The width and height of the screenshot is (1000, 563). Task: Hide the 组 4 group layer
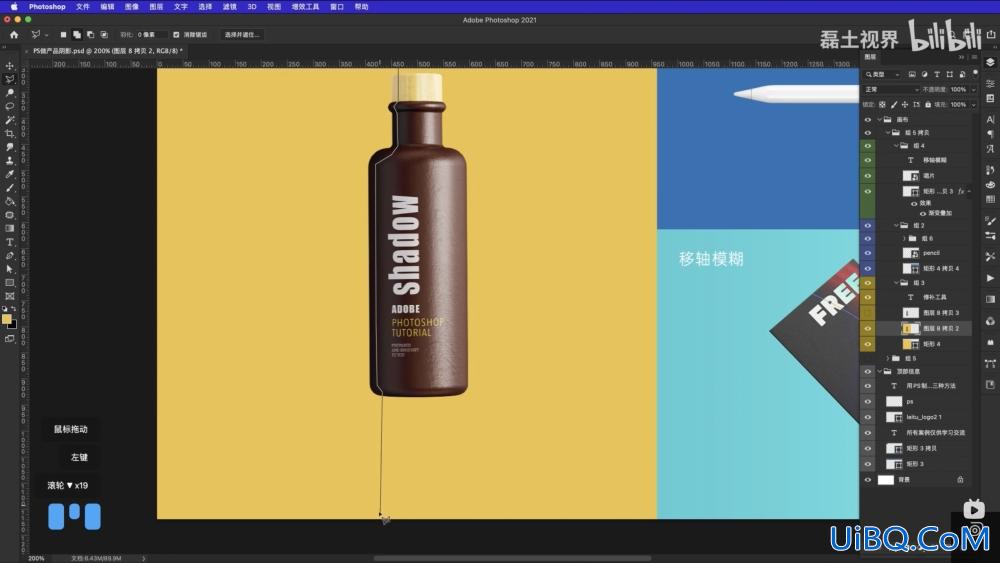click(x=867, y=145)
